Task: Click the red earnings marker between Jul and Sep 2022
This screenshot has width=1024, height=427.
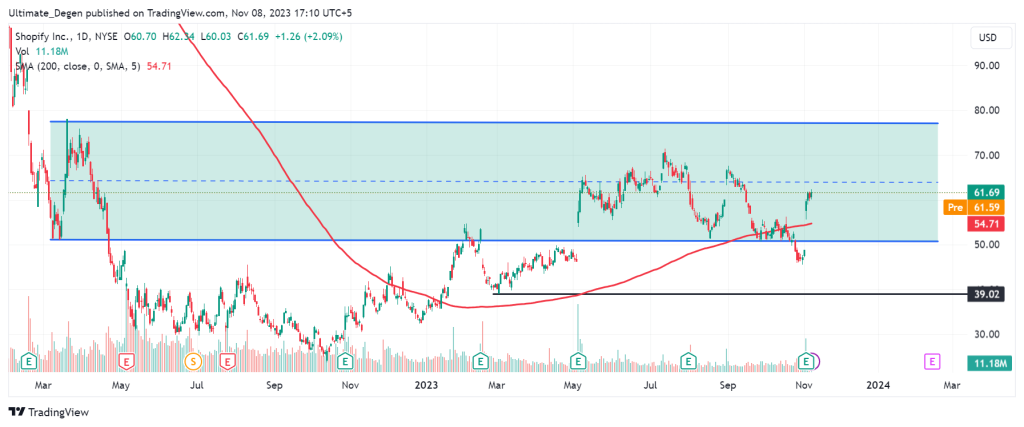Action: (227, 360)
